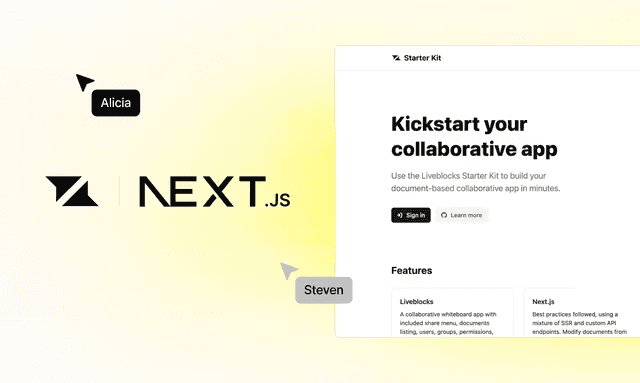The height and width of the screenshot is (383, 640).
Task: Click the Steven name label
Action: (324, 290)
